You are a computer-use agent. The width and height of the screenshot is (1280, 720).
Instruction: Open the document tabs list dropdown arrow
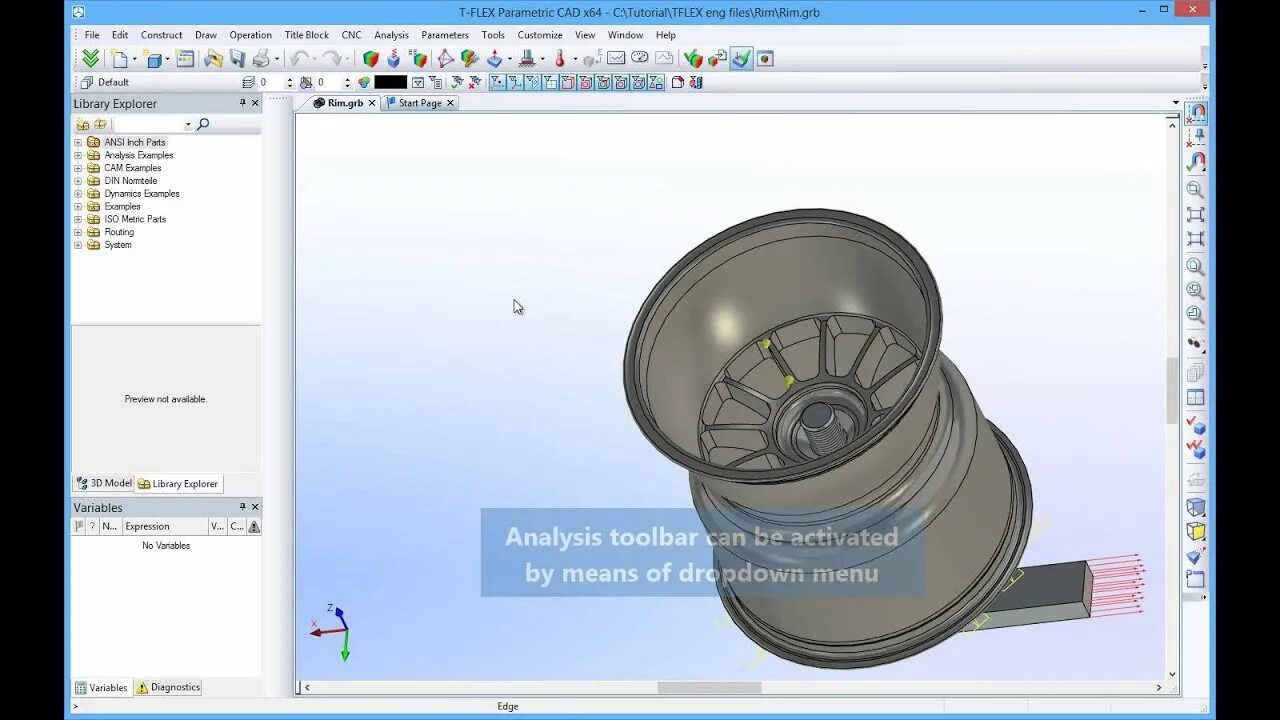coord(1176,103)
